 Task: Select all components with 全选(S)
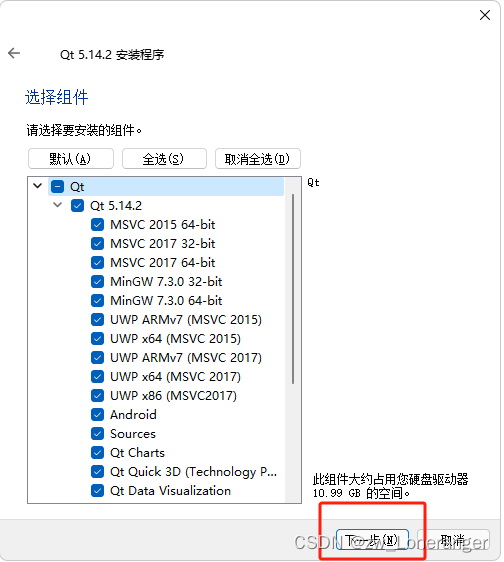164,159
